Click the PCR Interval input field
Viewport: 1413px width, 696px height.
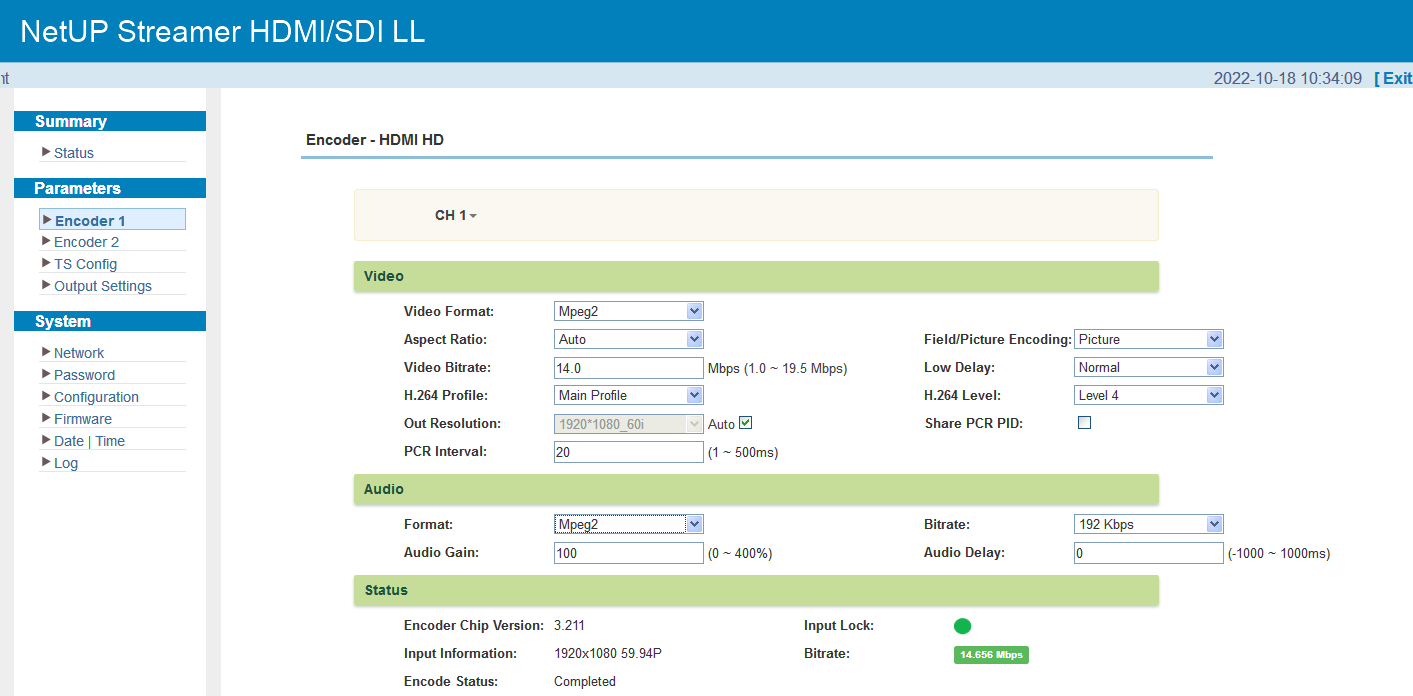[629, 452]
